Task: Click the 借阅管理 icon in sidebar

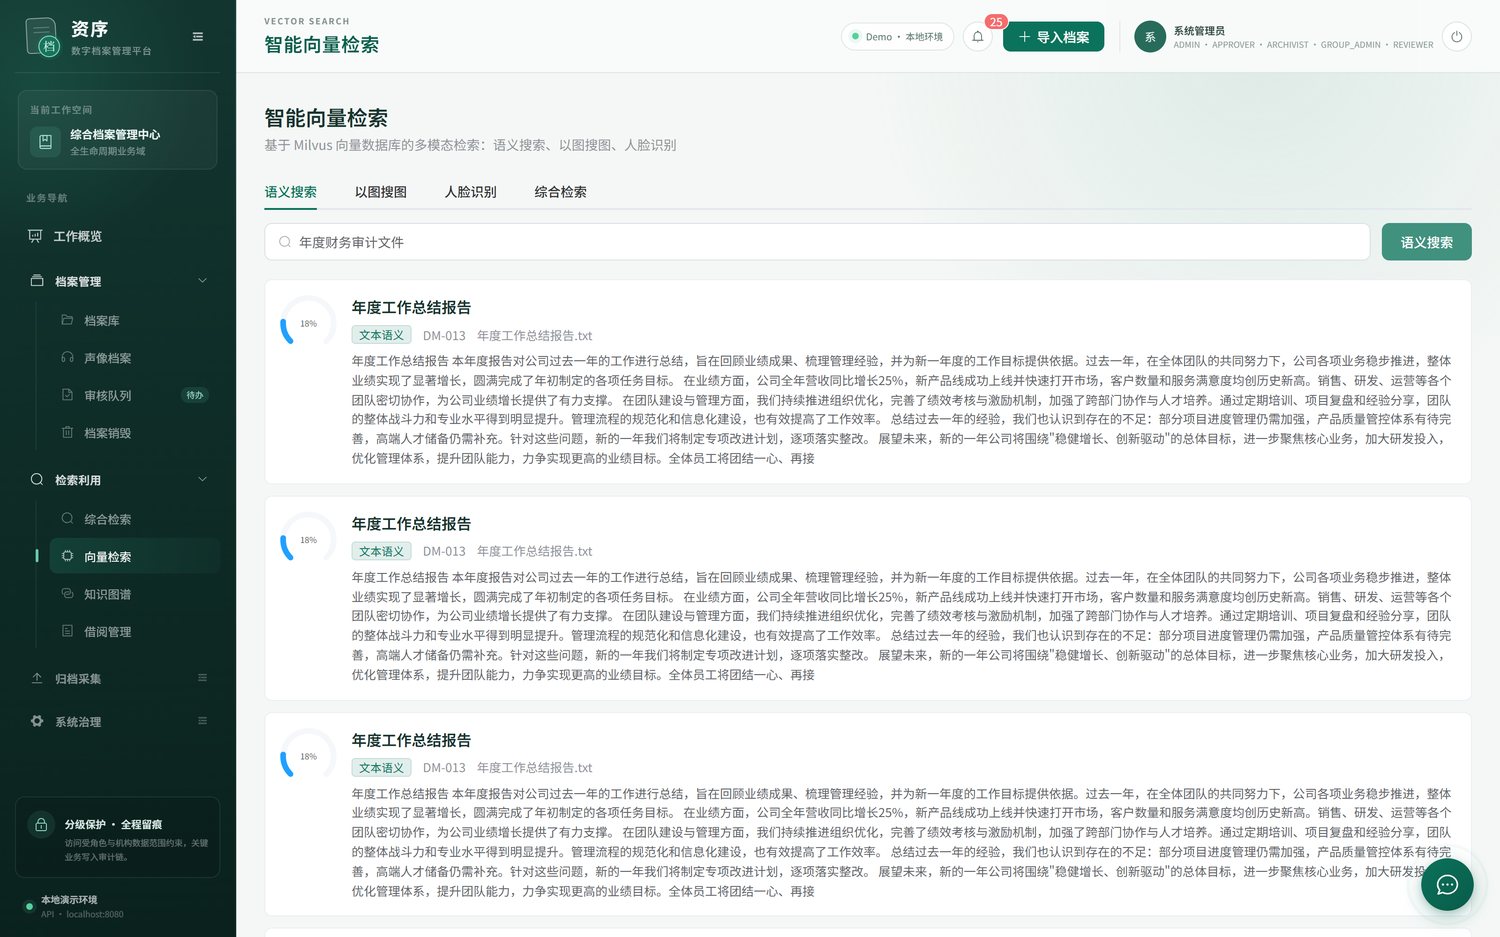Action: pyautogui.click(x=67, y=631)
